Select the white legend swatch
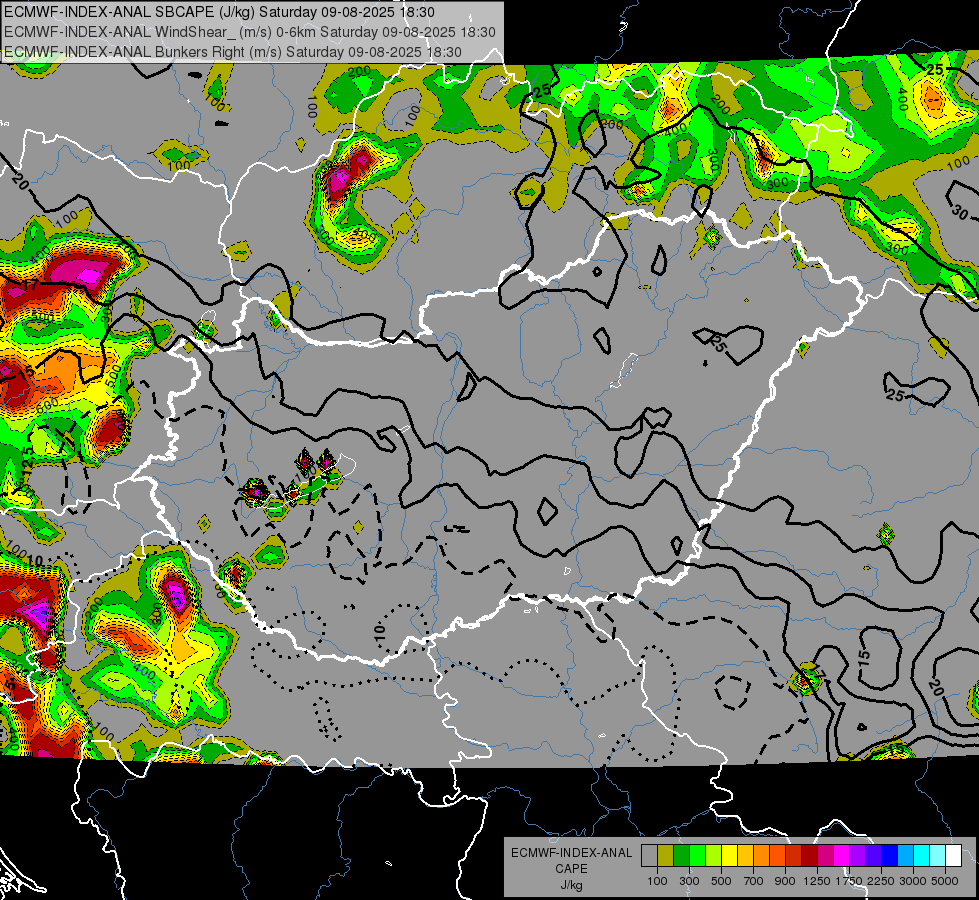Screen dimensions: 979x900 tap(953, 856)
